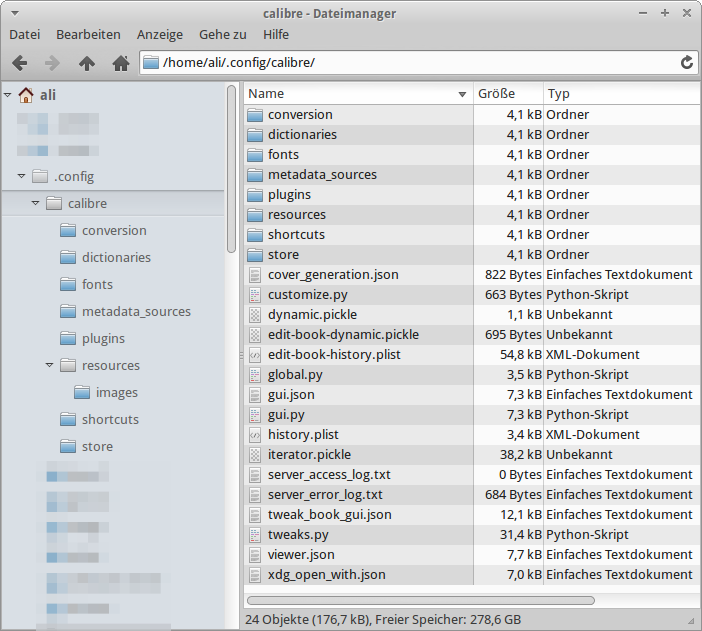Collapse the .config tree node
The image size is (702, 631).
tap(21, 176)
